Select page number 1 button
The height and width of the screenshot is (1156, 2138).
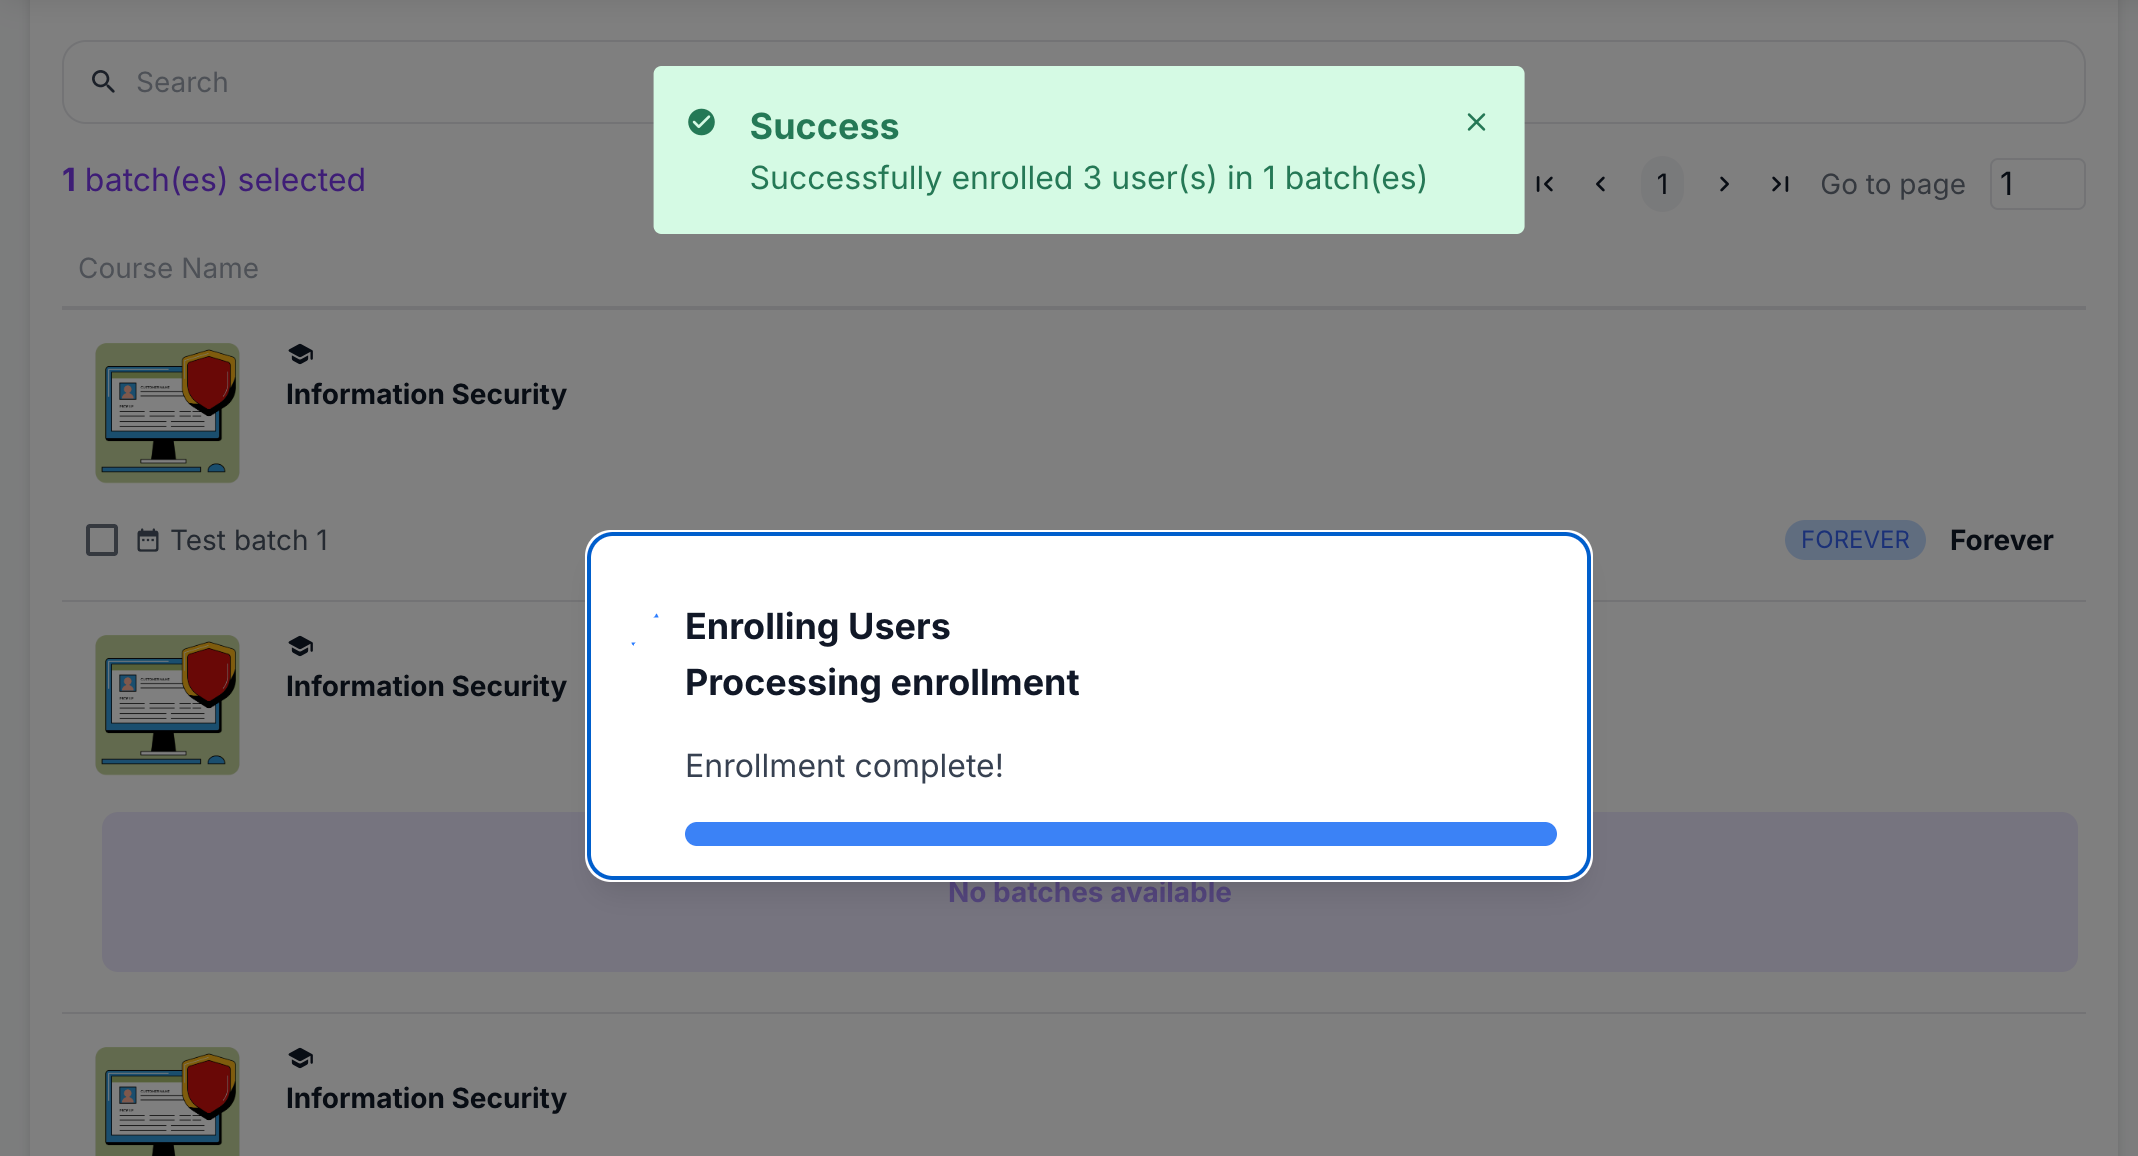(x=1662, y=184)
